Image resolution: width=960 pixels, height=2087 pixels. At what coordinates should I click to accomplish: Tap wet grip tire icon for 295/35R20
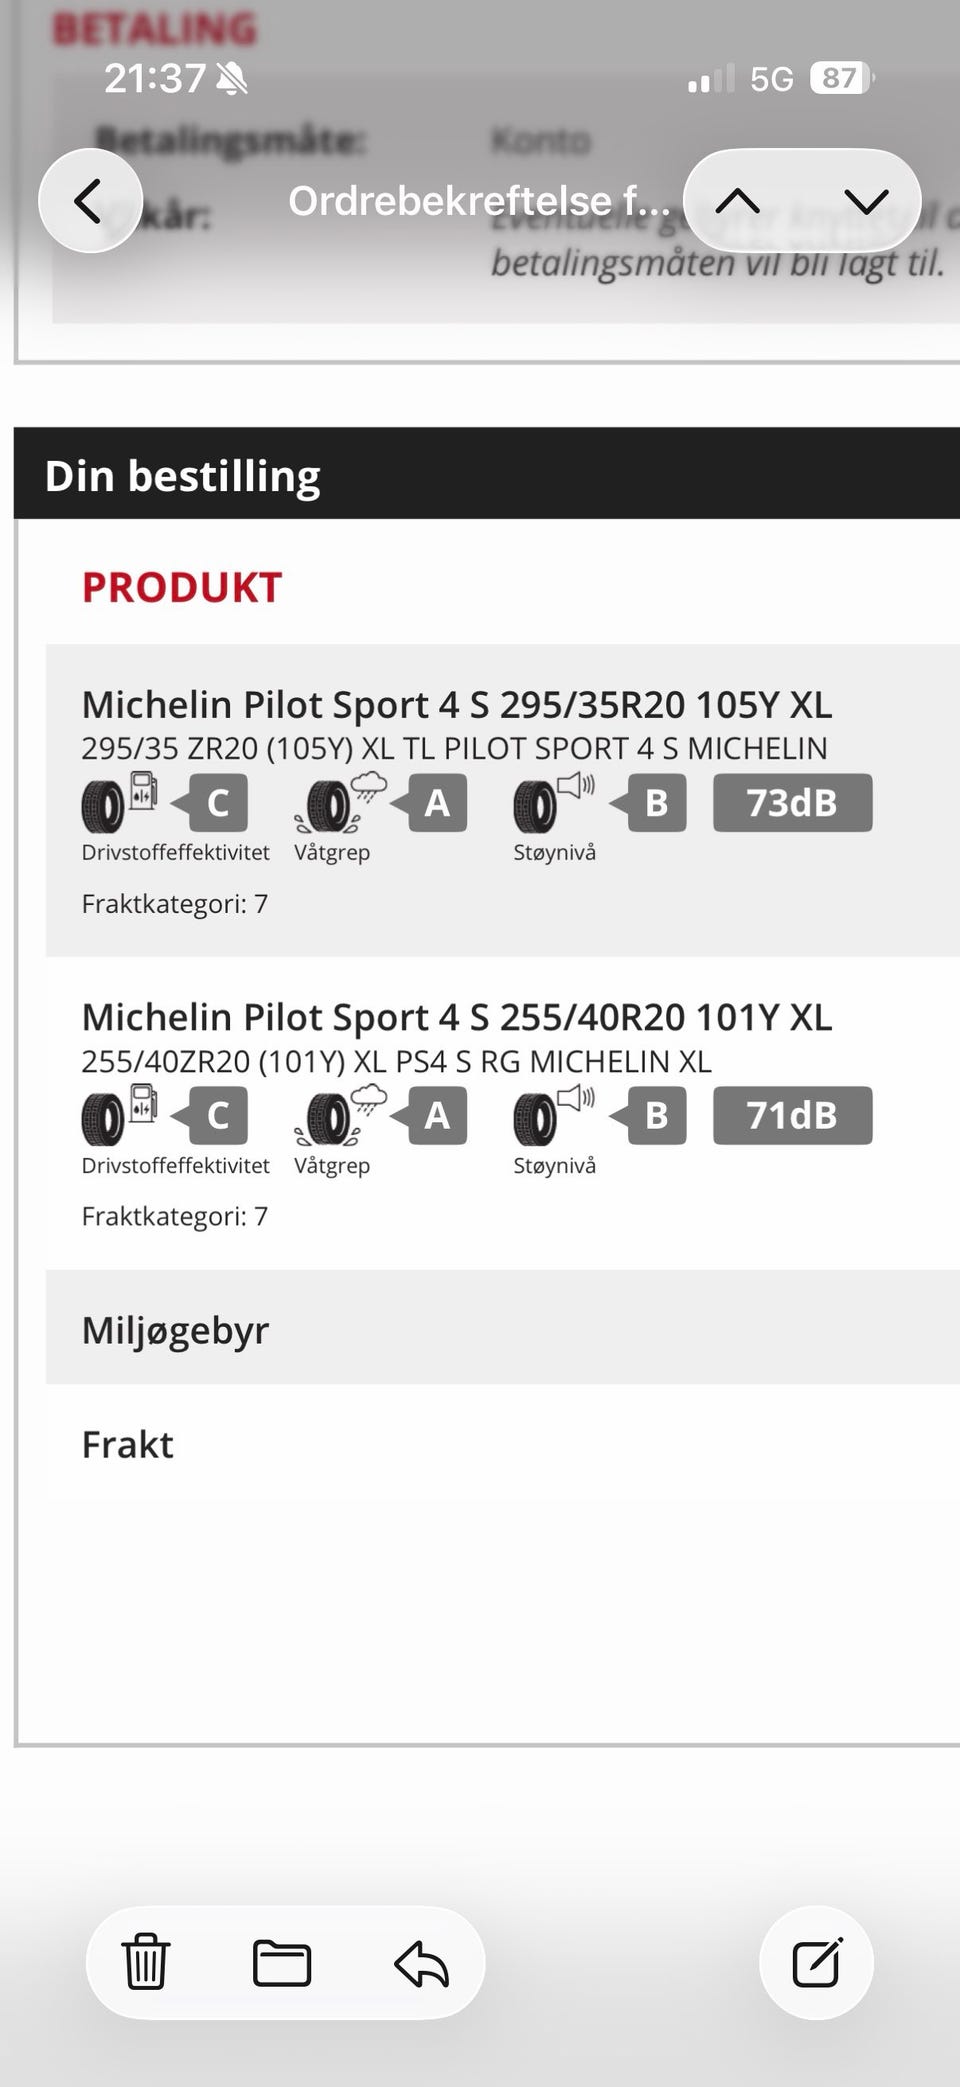click(x=340, y=803)
